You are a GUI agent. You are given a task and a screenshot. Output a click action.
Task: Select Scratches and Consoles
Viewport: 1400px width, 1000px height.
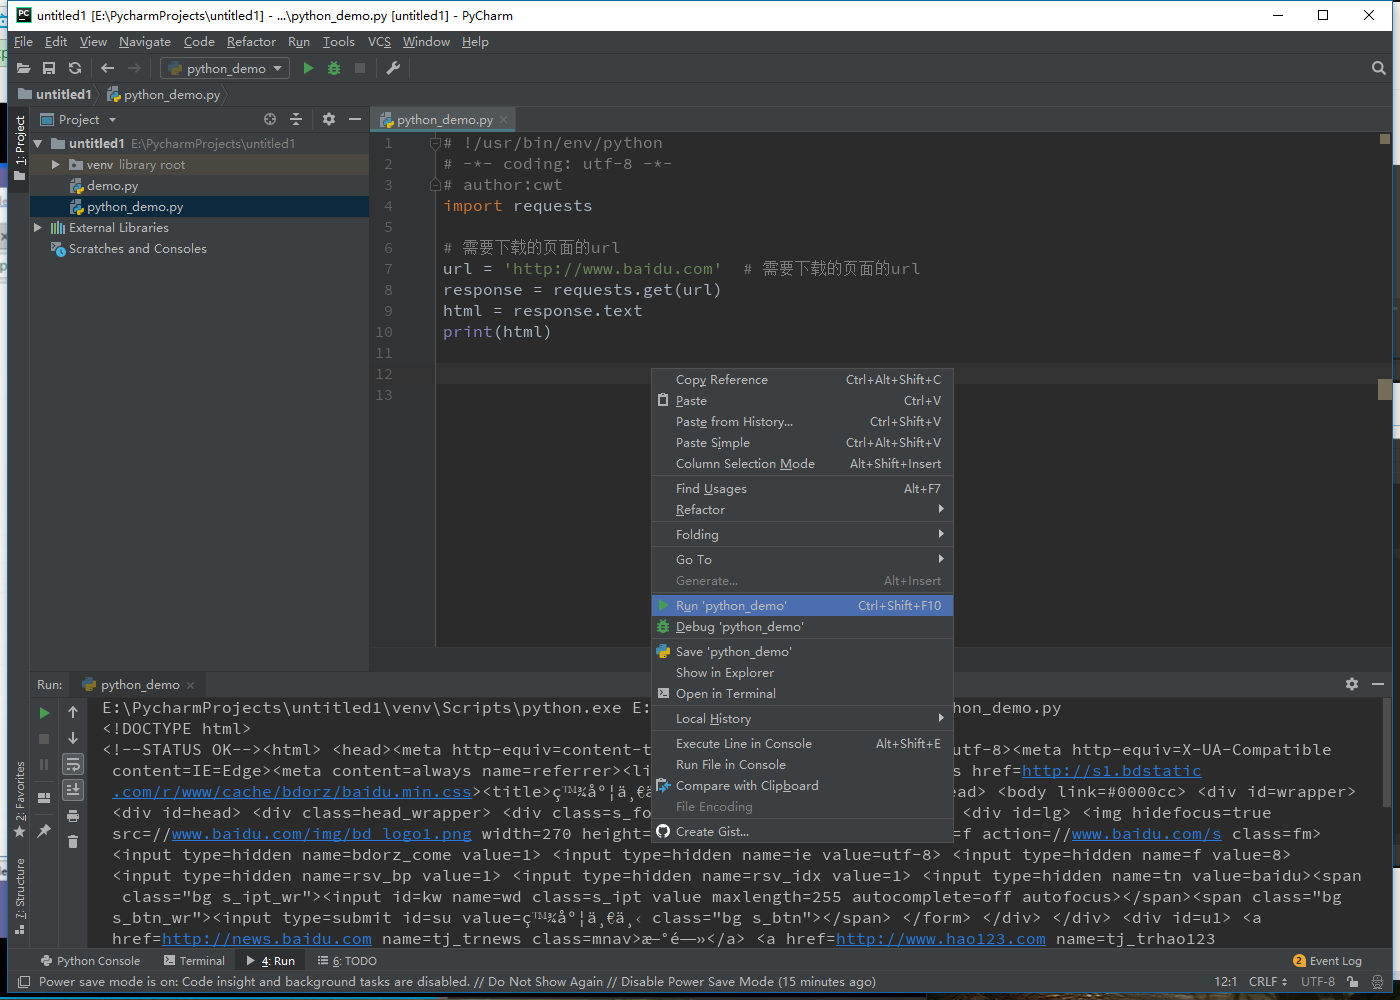coord(138,249)
